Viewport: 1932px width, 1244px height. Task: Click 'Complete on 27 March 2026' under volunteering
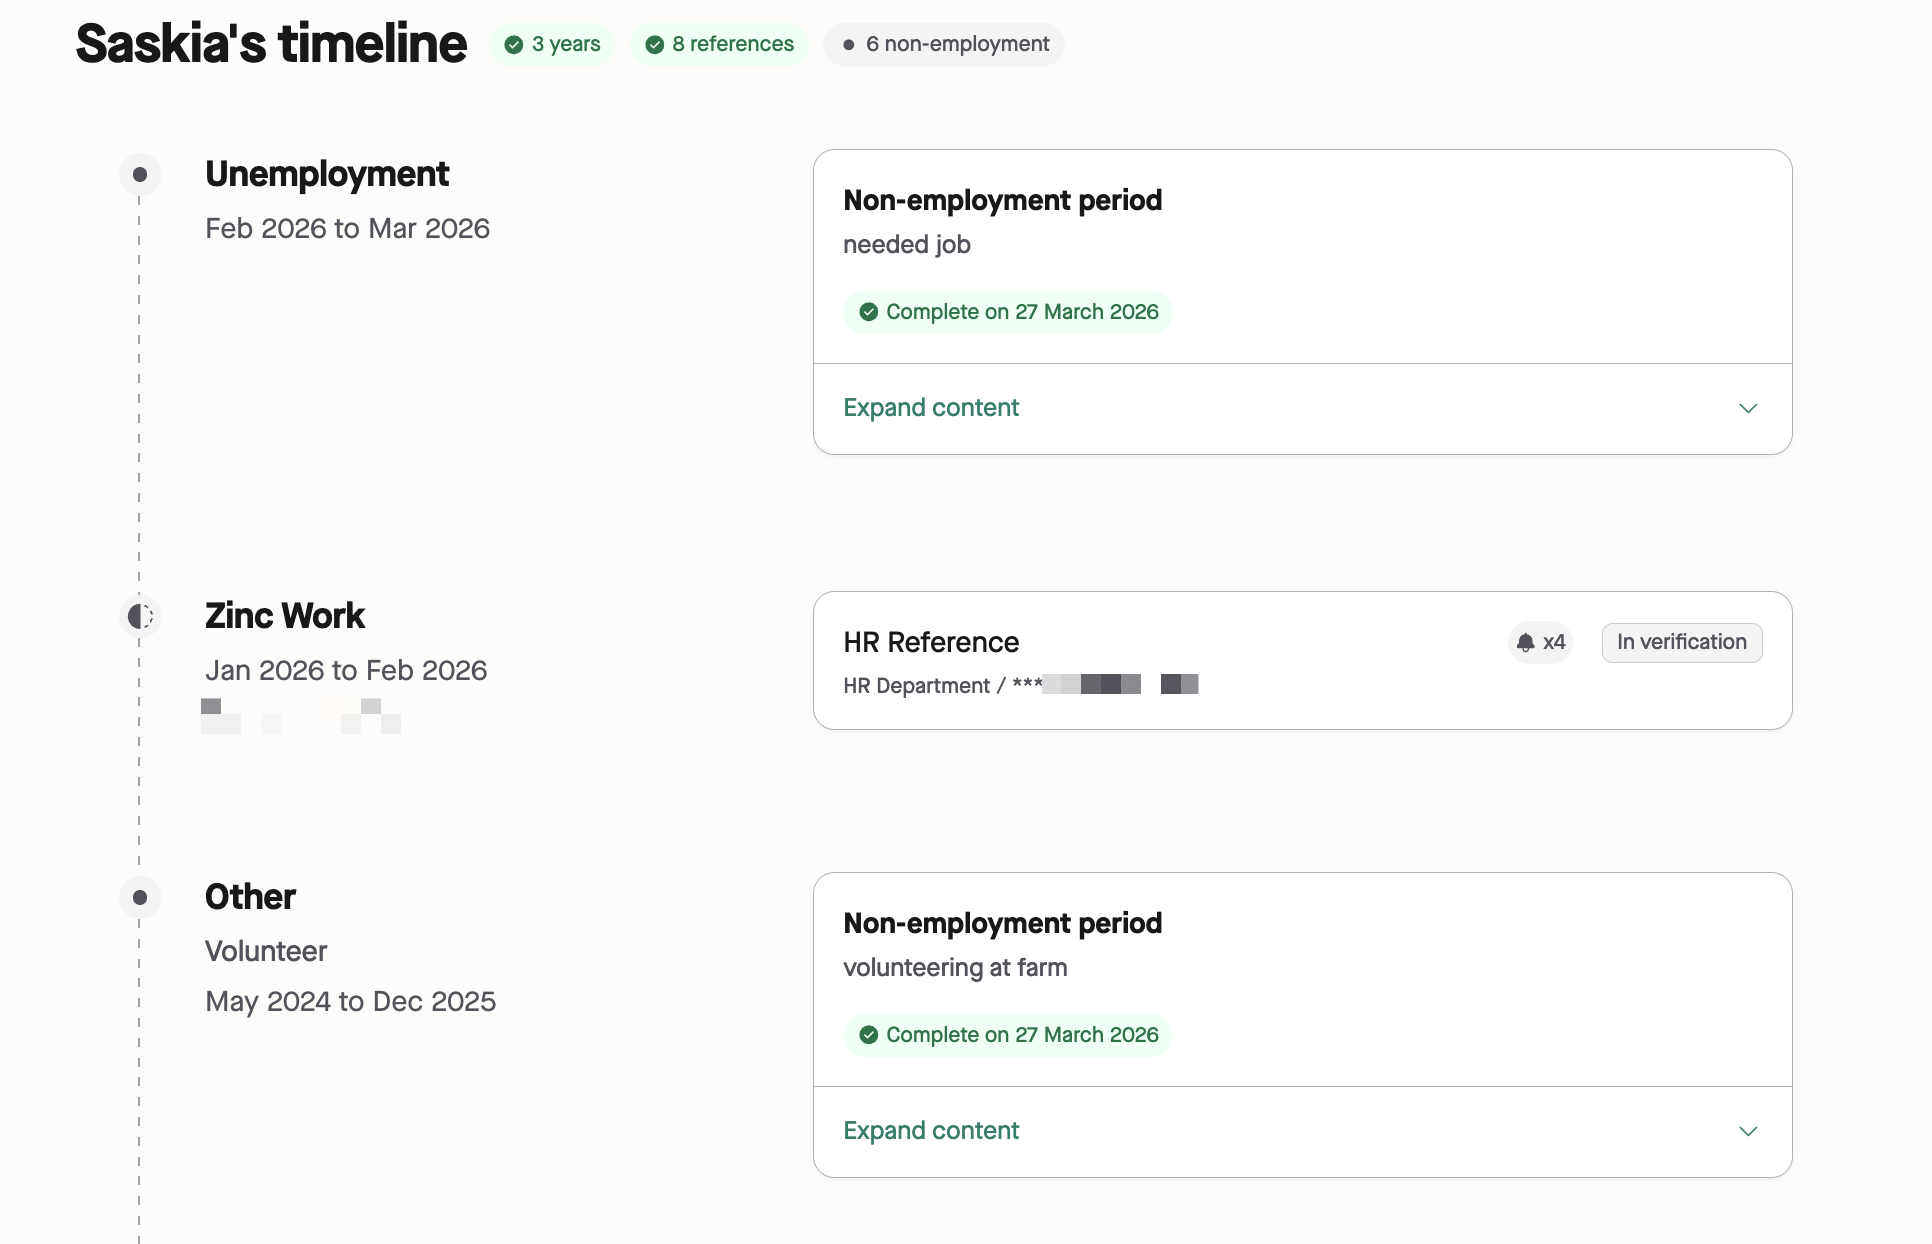[x=1008, y=1035]
